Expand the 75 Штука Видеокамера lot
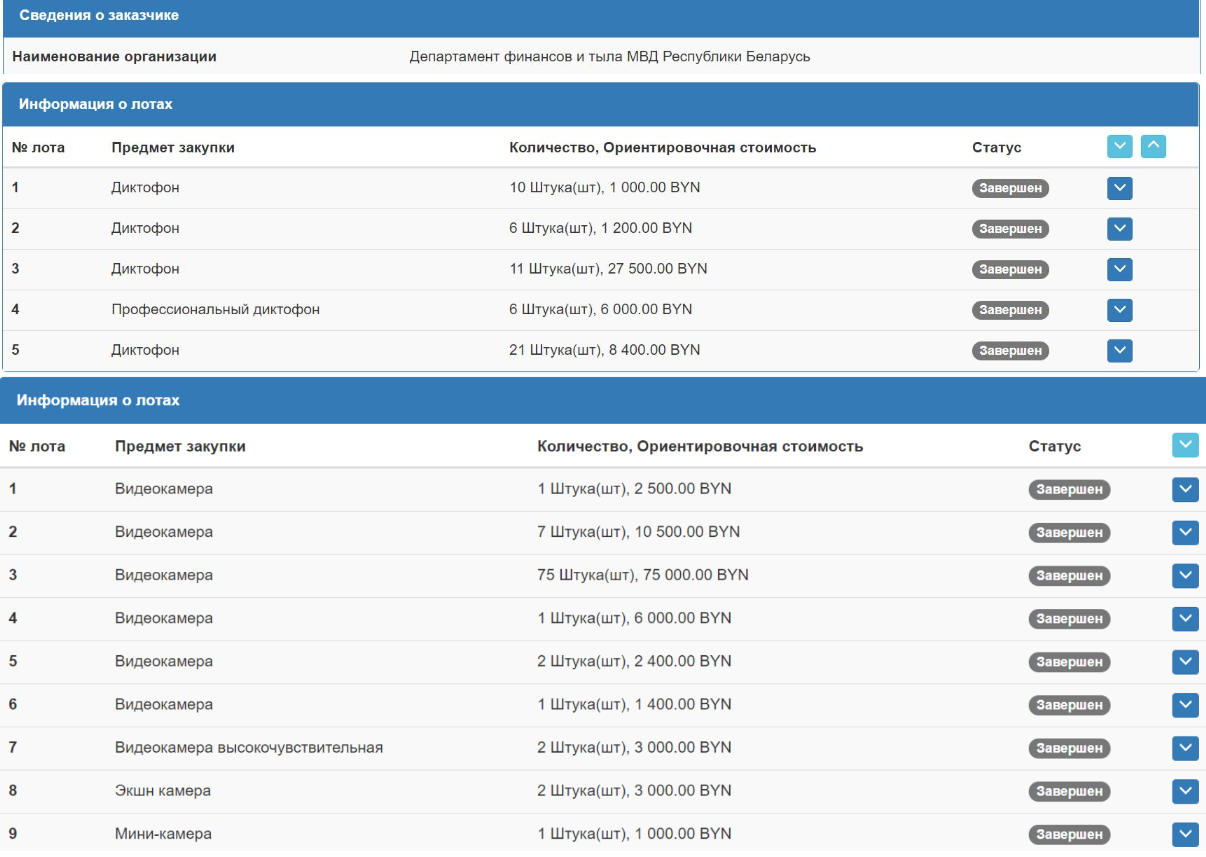1206x857 pixels. click(1185, 575)
